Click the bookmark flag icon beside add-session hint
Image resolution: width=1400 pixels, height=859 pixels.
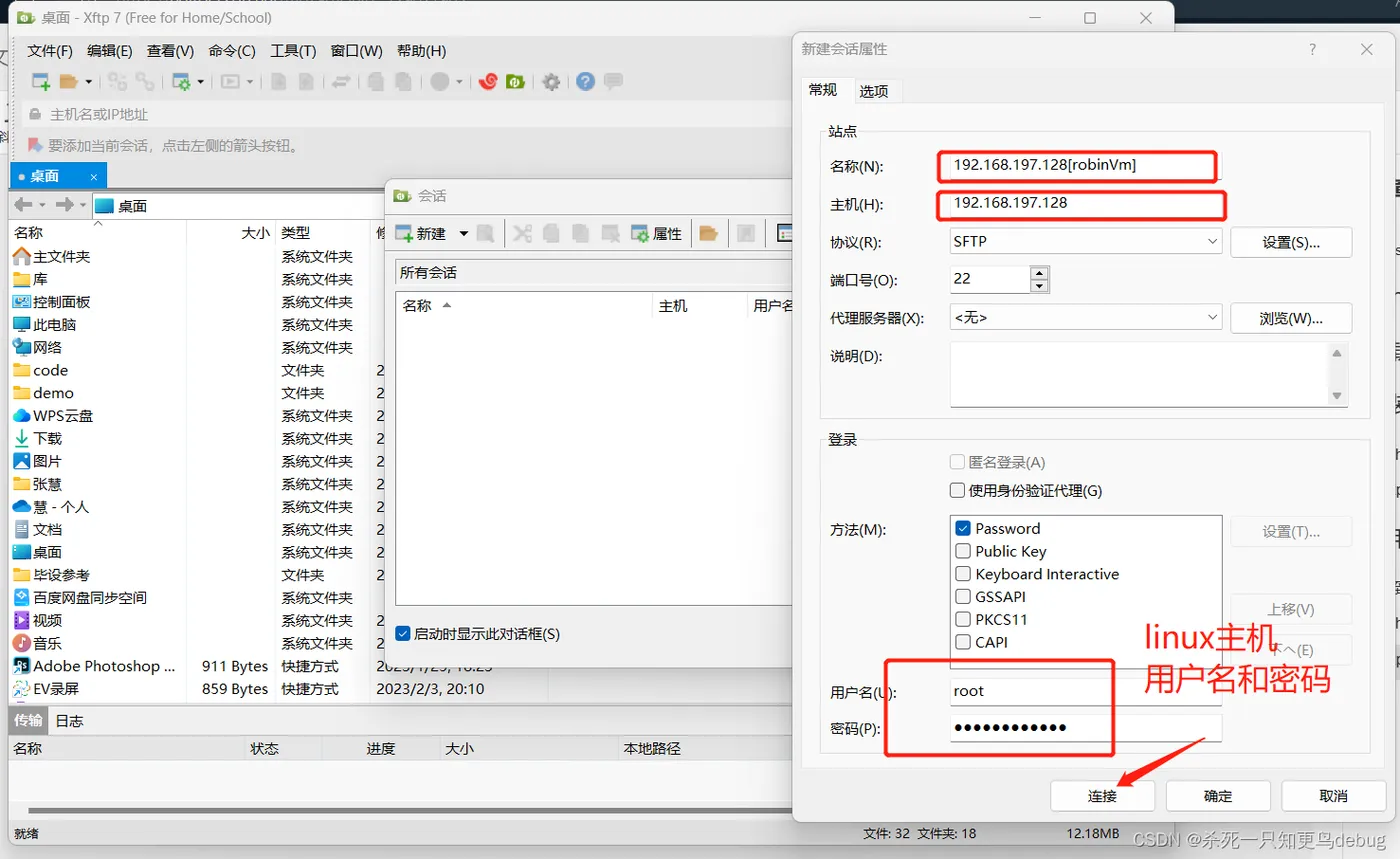[35, 145]
